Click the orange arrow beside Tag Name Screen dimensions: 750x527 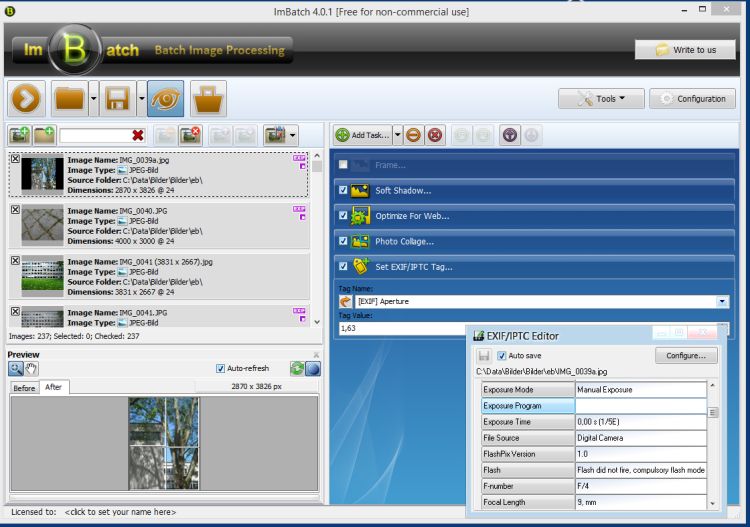point(345,301)
